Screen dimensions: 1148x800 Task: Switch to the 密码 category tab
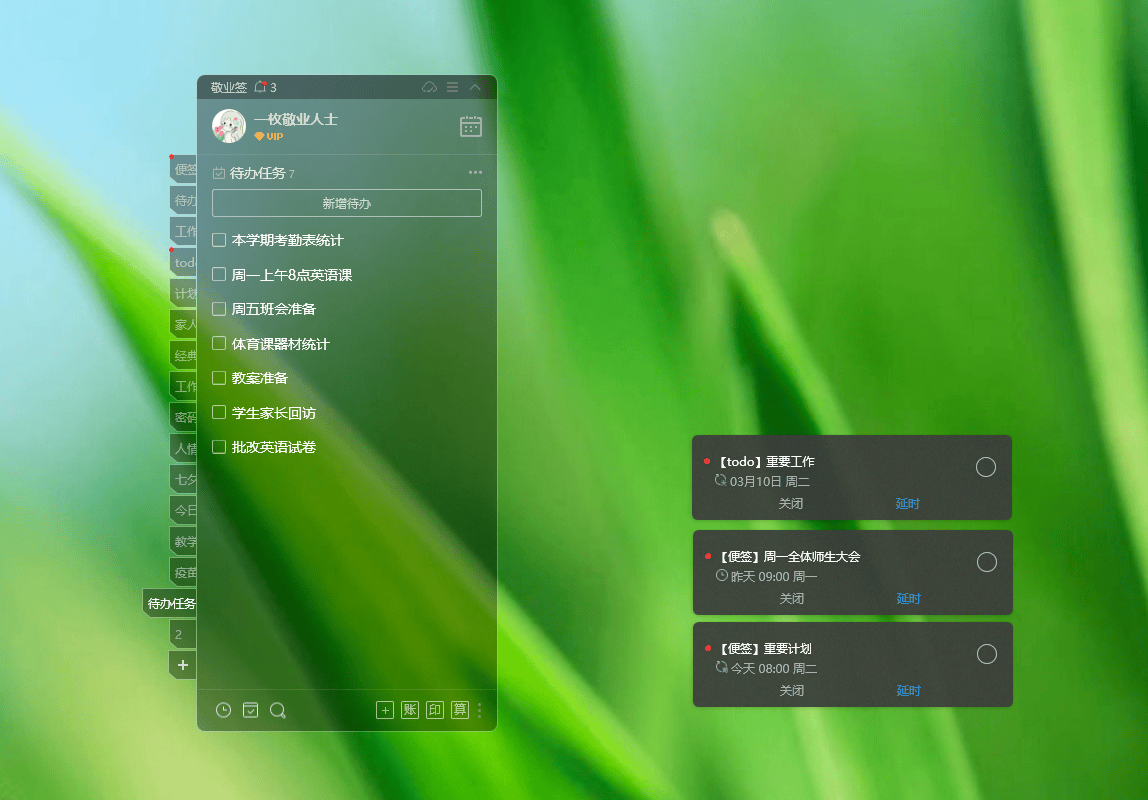pos(184,418)
